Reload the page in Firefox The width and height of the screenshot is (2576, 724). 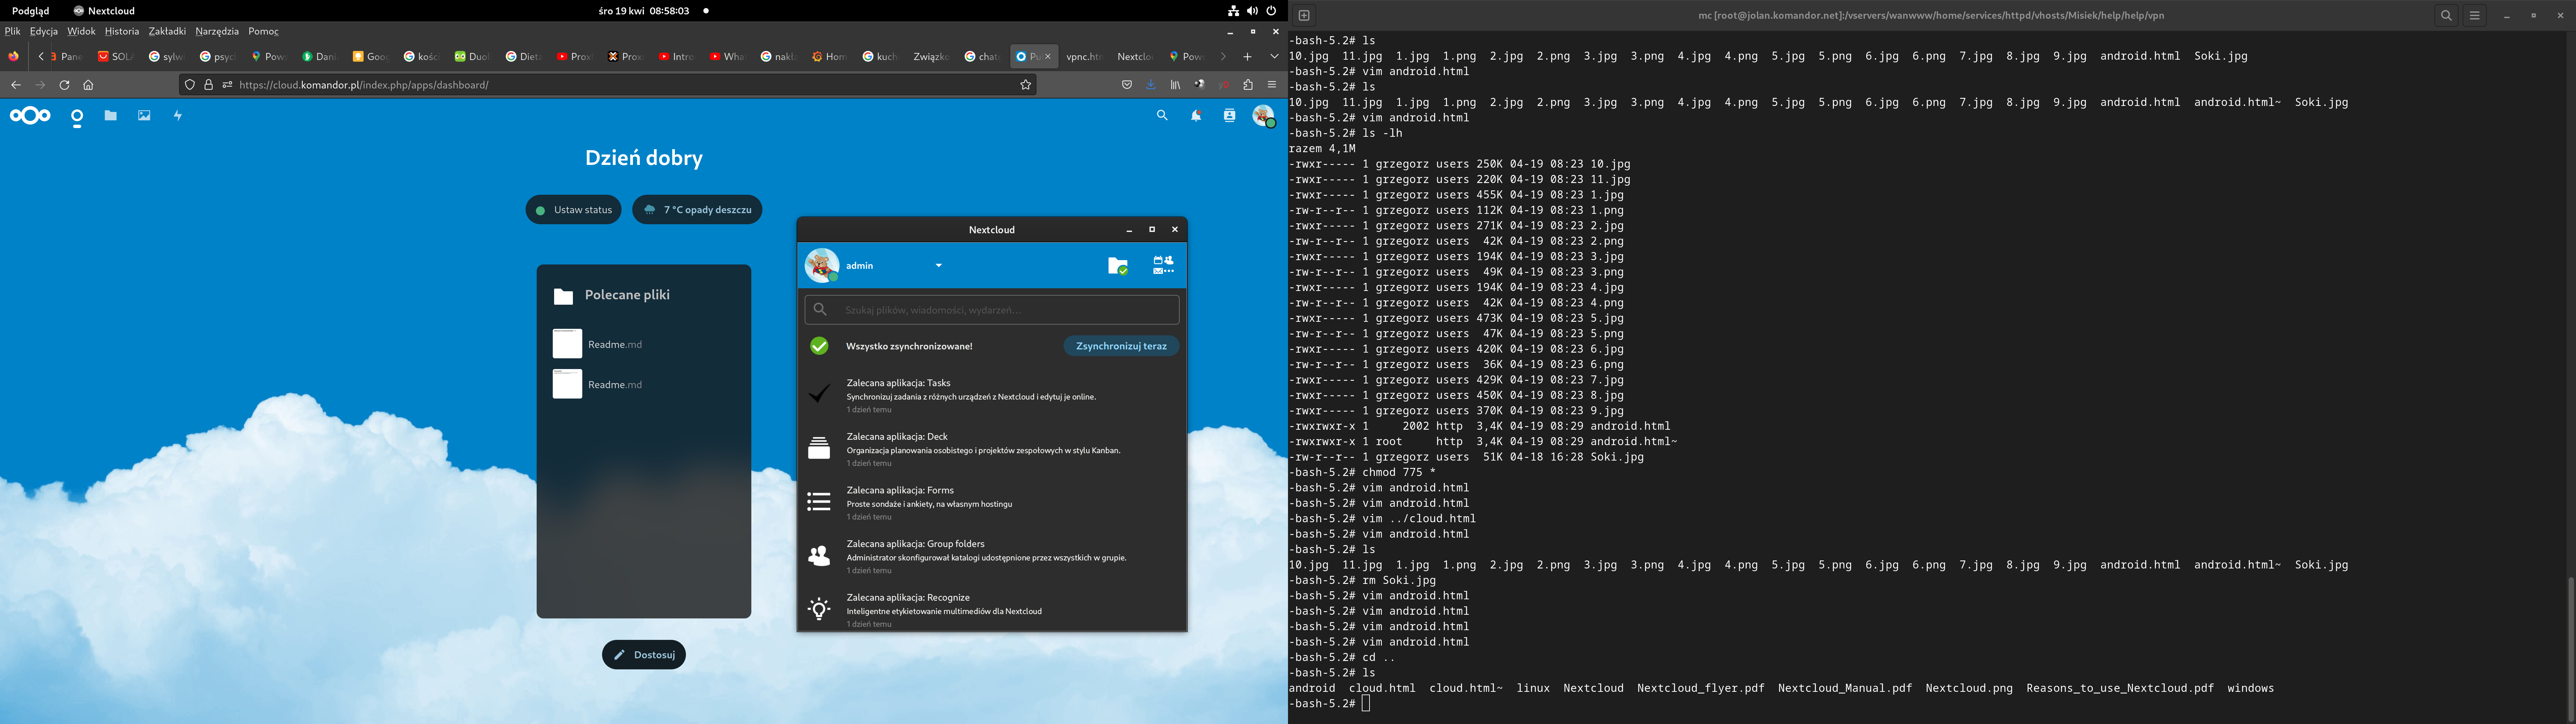[64, 85]
